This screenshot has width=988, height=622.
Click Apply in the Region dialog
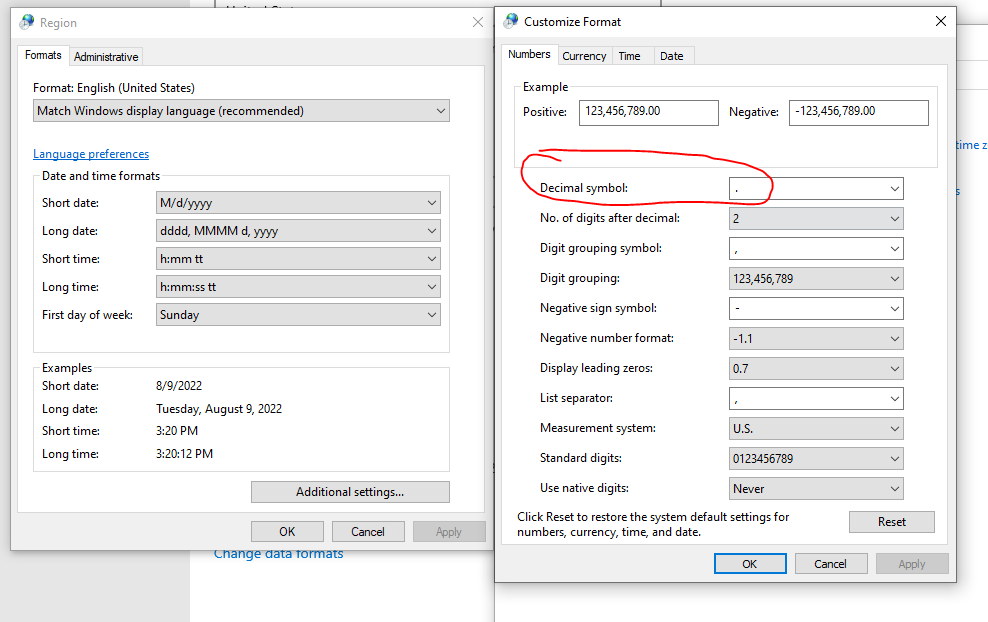coord(449,532)
